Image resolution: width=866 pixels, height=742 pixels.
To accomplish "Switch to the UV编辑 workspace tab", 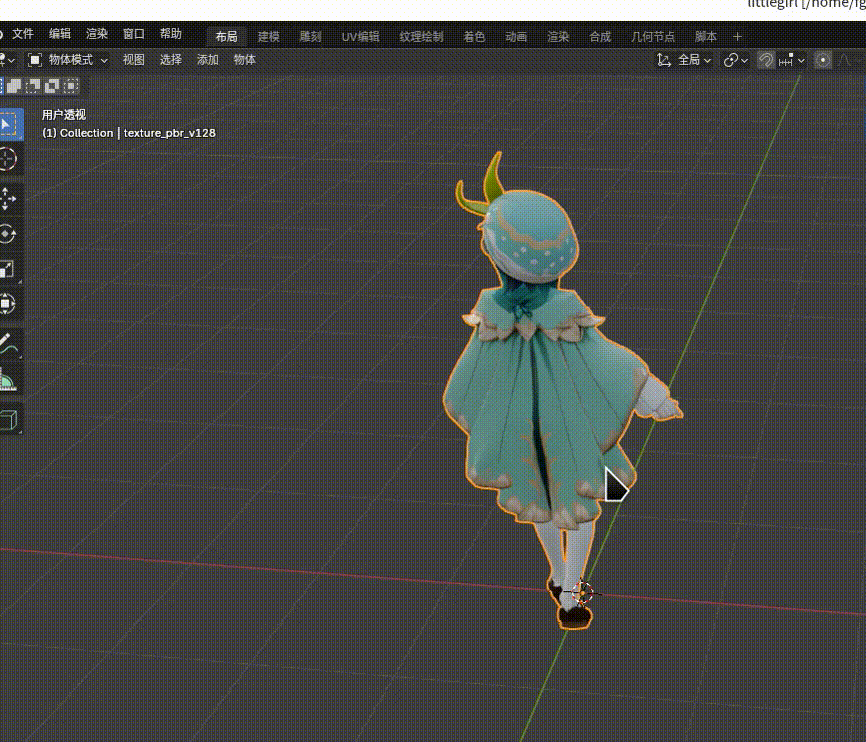I will pos(360,36).
